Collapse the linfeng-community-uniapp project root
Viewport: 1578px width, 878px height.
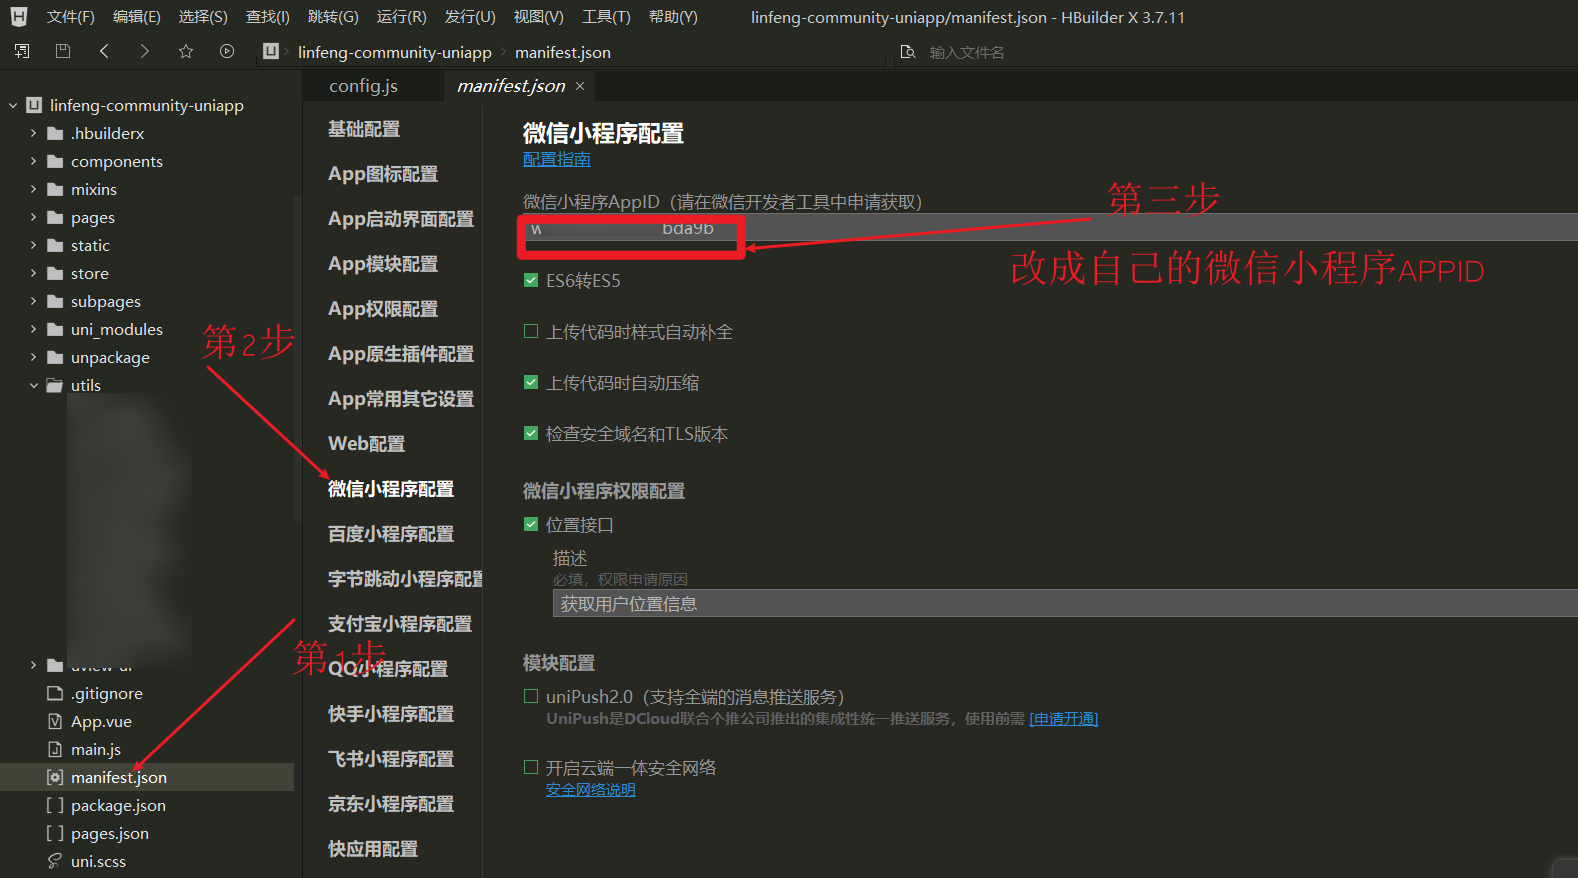tap(13, 105)
